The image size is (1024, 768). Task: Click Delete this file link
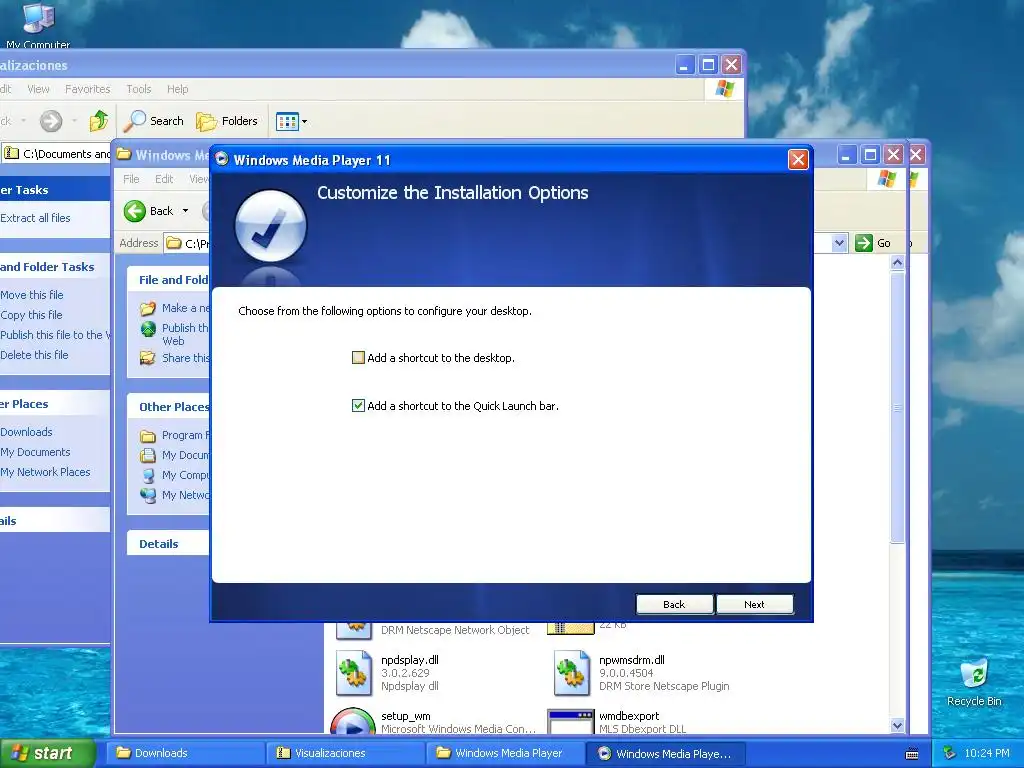click(34, 355)
